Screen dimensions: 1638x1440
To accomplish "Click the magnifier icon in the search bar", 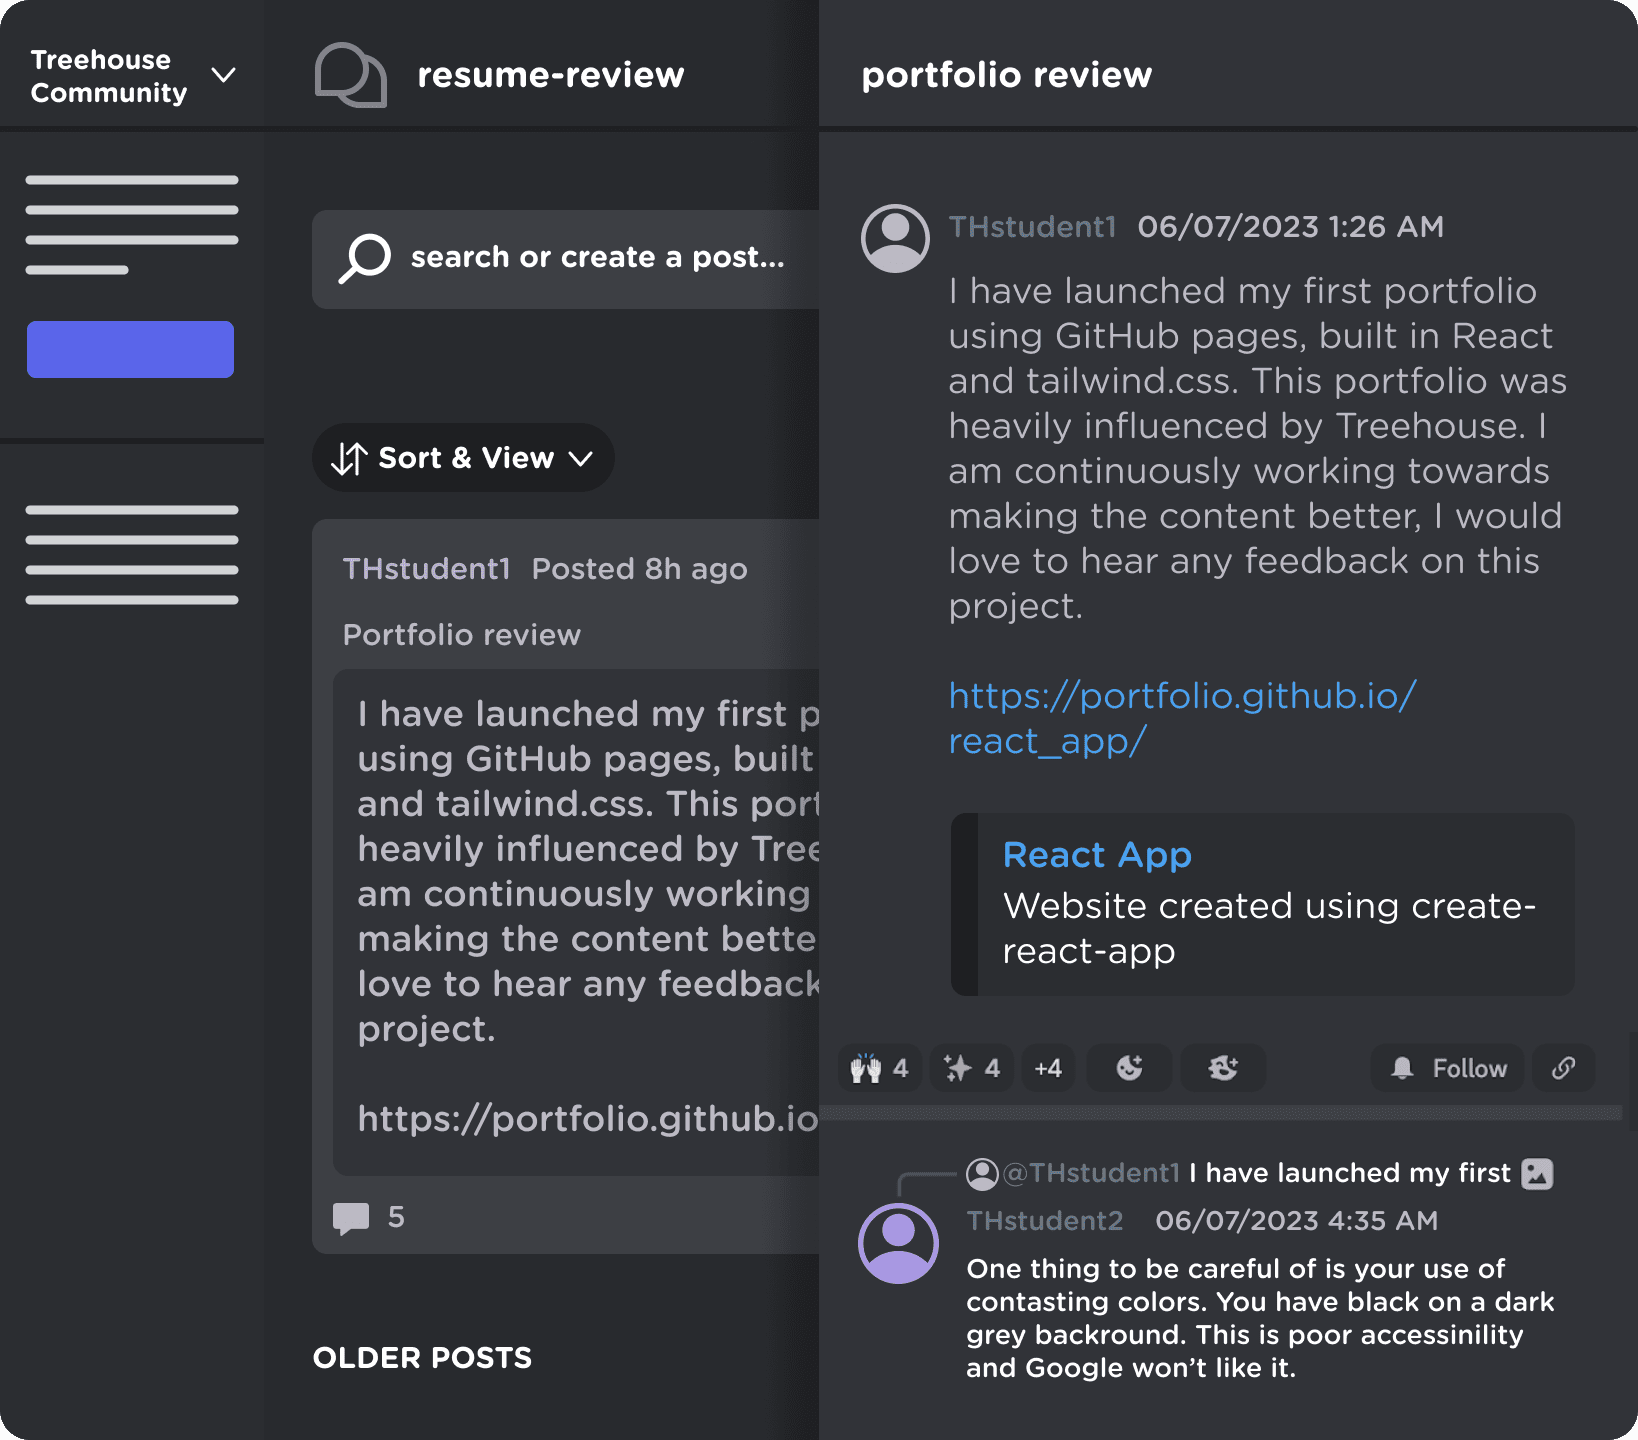I will pos(365,258).
